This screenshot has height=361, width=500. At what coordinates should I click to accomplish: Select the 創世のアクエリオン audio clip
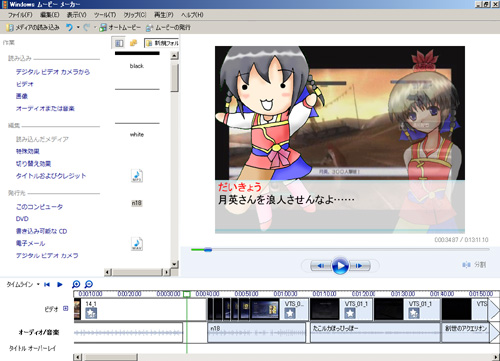click(x=466, y=332)
